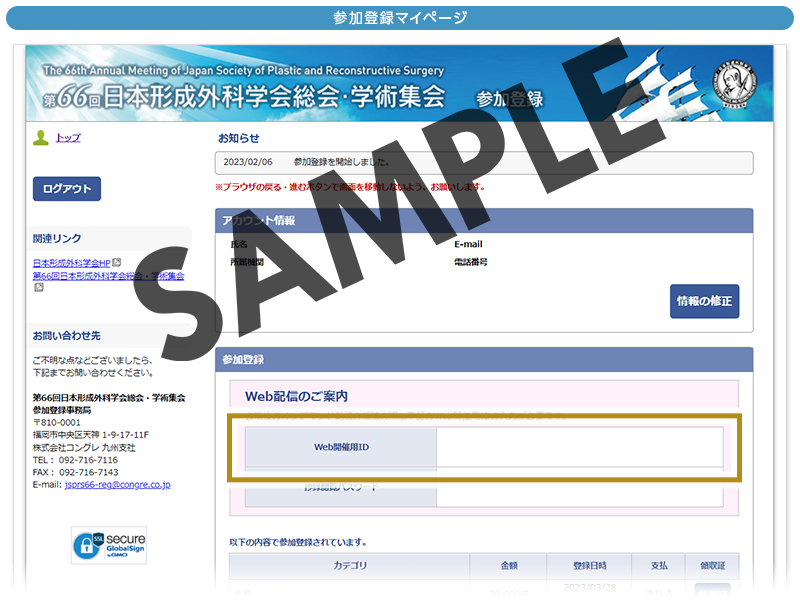Screen dimensions: 800x605
Task: Click the 関連リンク sidebar heading
Action: [57, 238]
